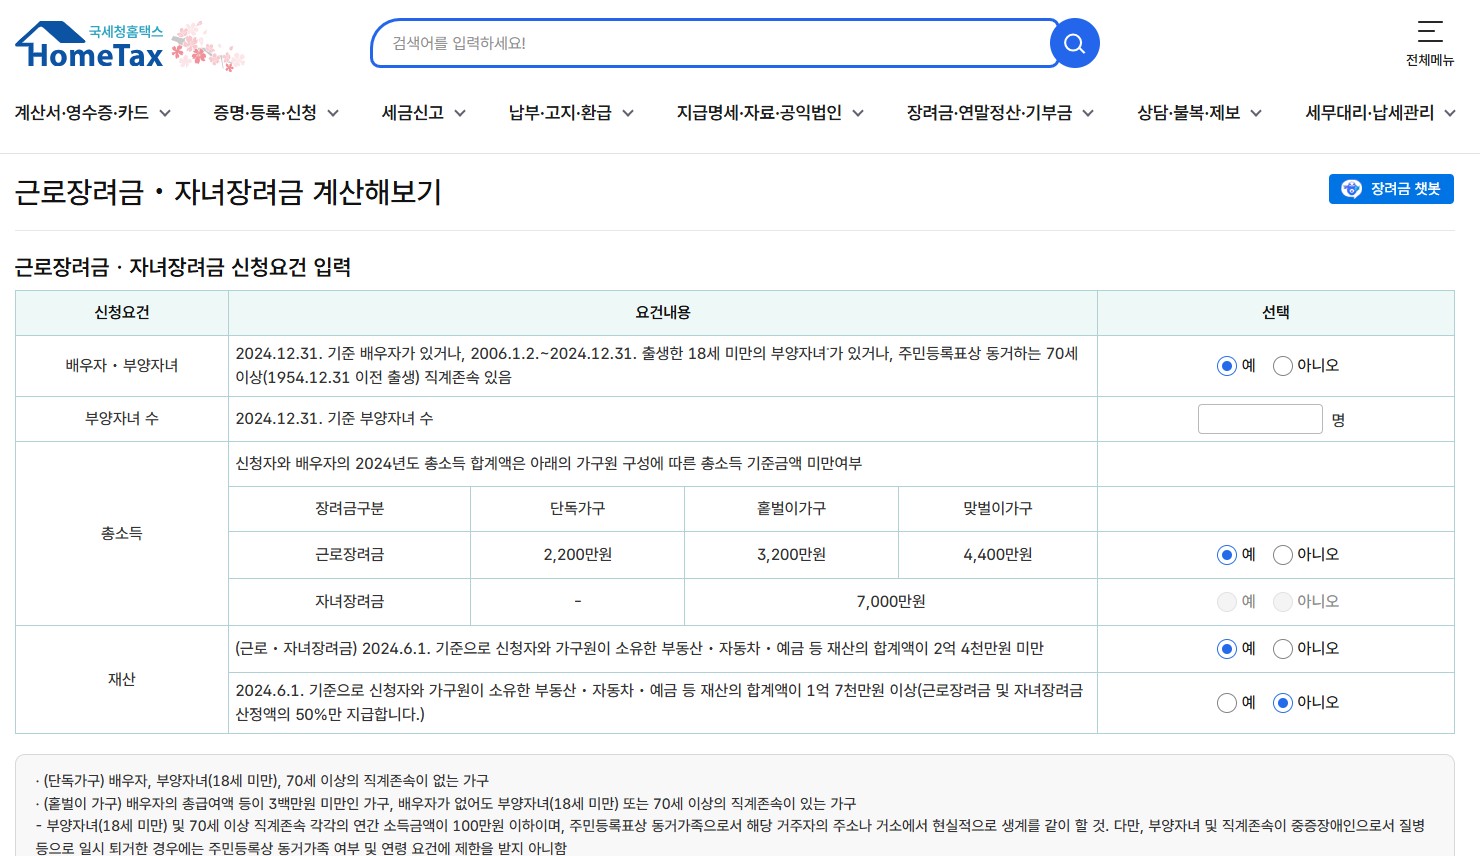Open the 전체메뉴 hamburger icon
Image resolution: width=1480 pixels, height=856 pixels.
coord(1430,31)
